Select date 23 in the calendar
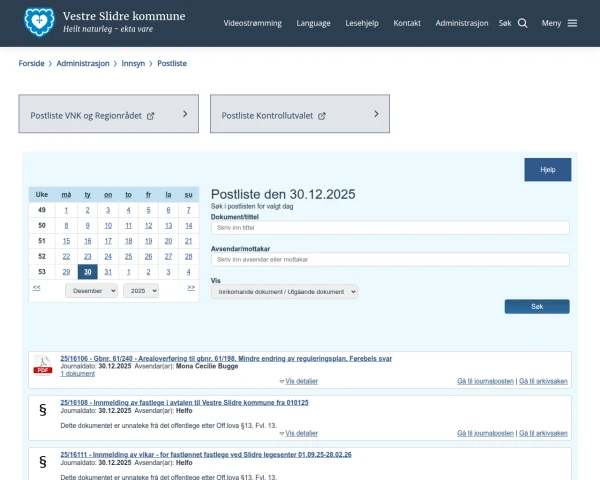This screenshot has width=600, height=480. (x=88, y=256)
